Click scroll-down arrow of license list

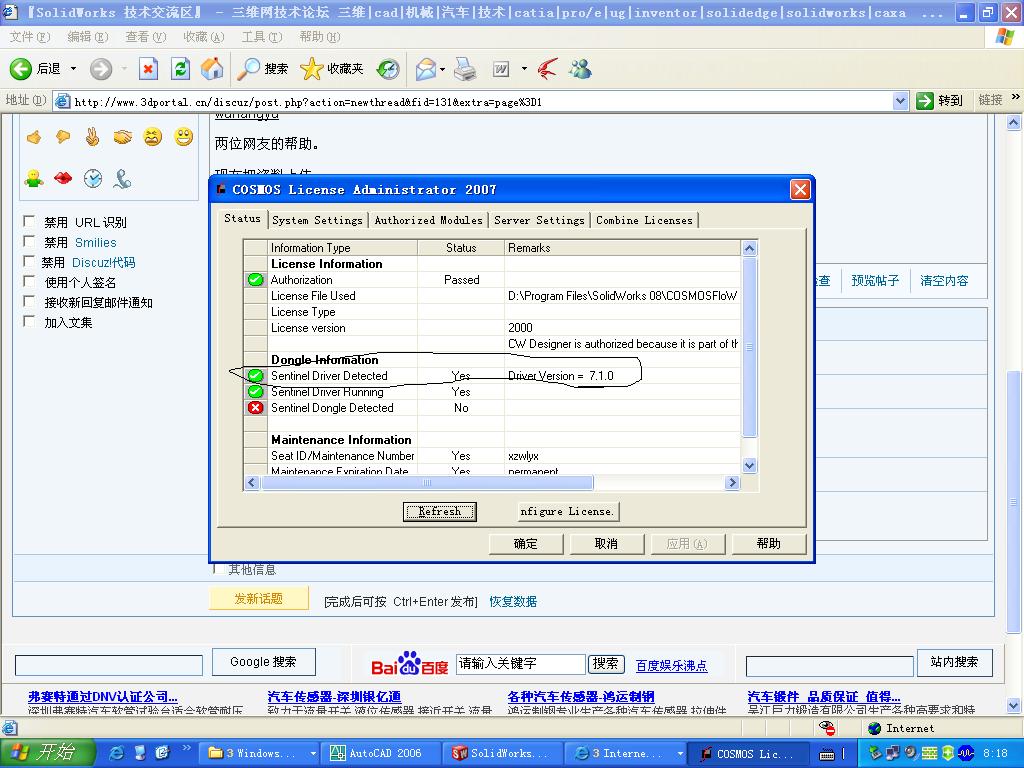(749, 466)
